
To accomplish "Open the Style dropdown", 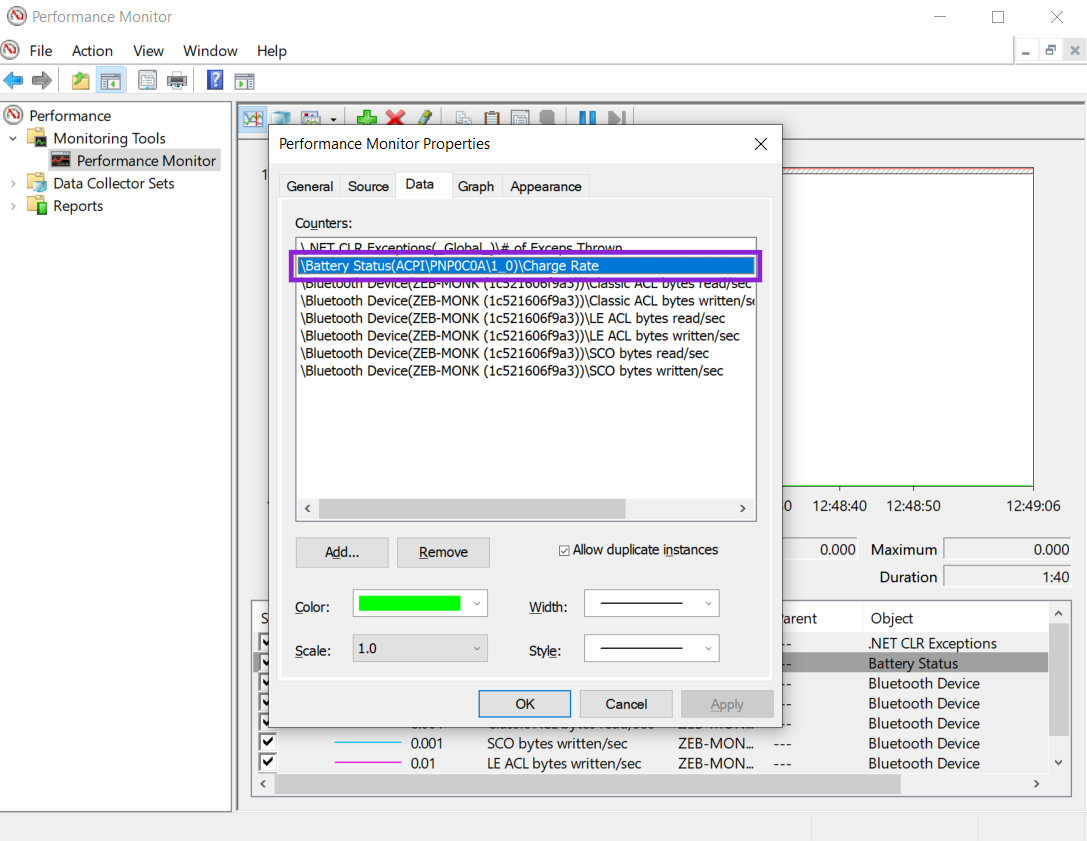I will click(651, 648).
